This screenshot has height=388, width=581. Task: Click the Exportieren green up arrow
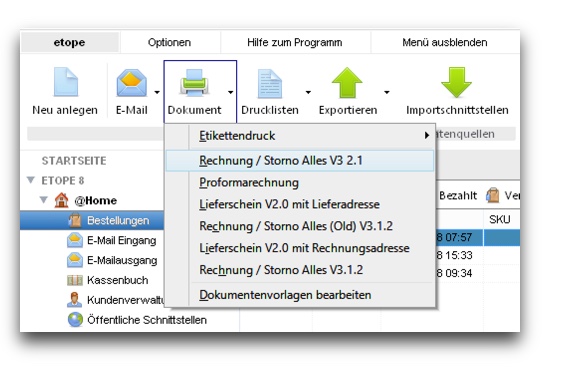(x=347, y=83)
